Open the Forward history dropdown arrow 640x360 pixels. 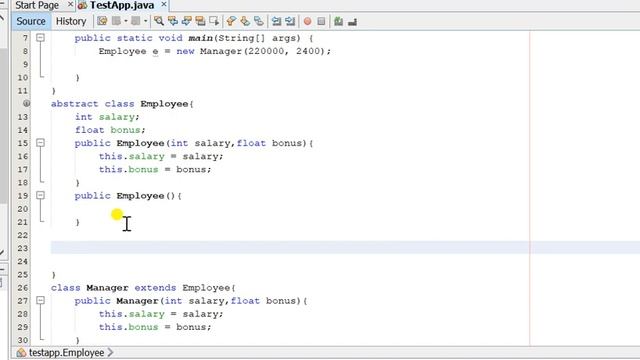coord(145,21)
